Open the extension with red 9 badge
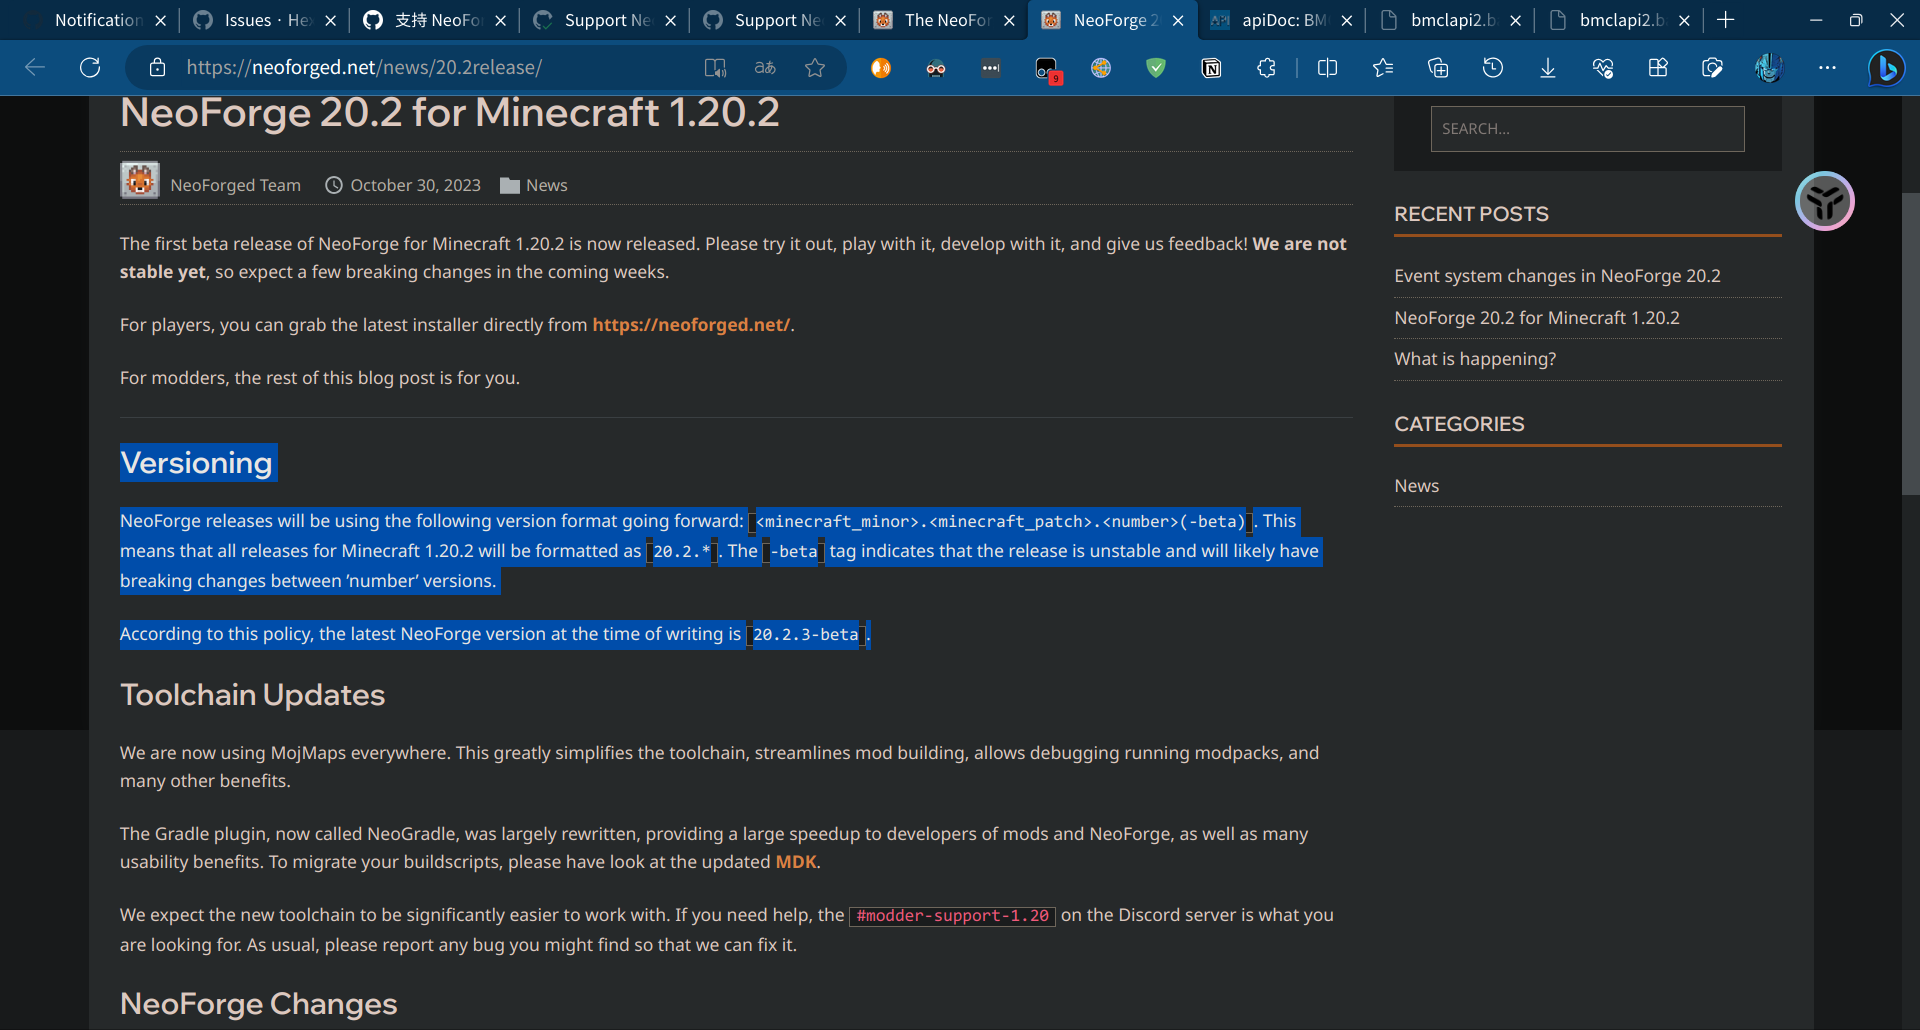The width and height of the screenshot is (1920, 1030). pos(1047,68)
